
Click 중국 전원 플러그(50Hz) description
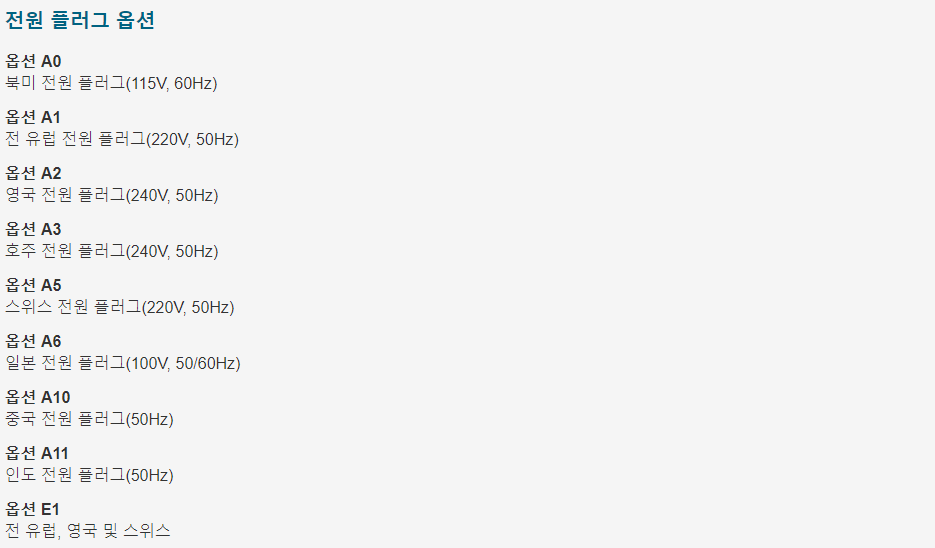coord(89,419)
